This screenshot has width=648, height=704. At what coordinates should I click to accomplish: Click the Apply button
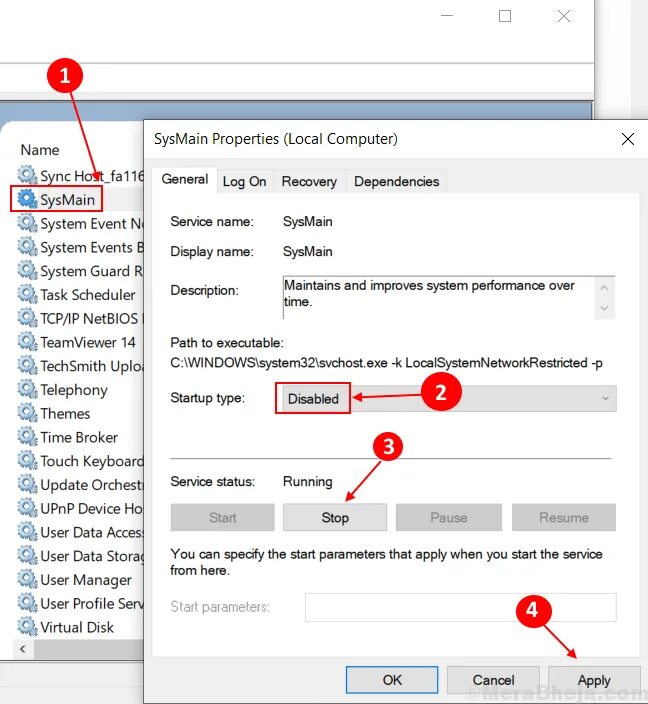coord(594,680)
